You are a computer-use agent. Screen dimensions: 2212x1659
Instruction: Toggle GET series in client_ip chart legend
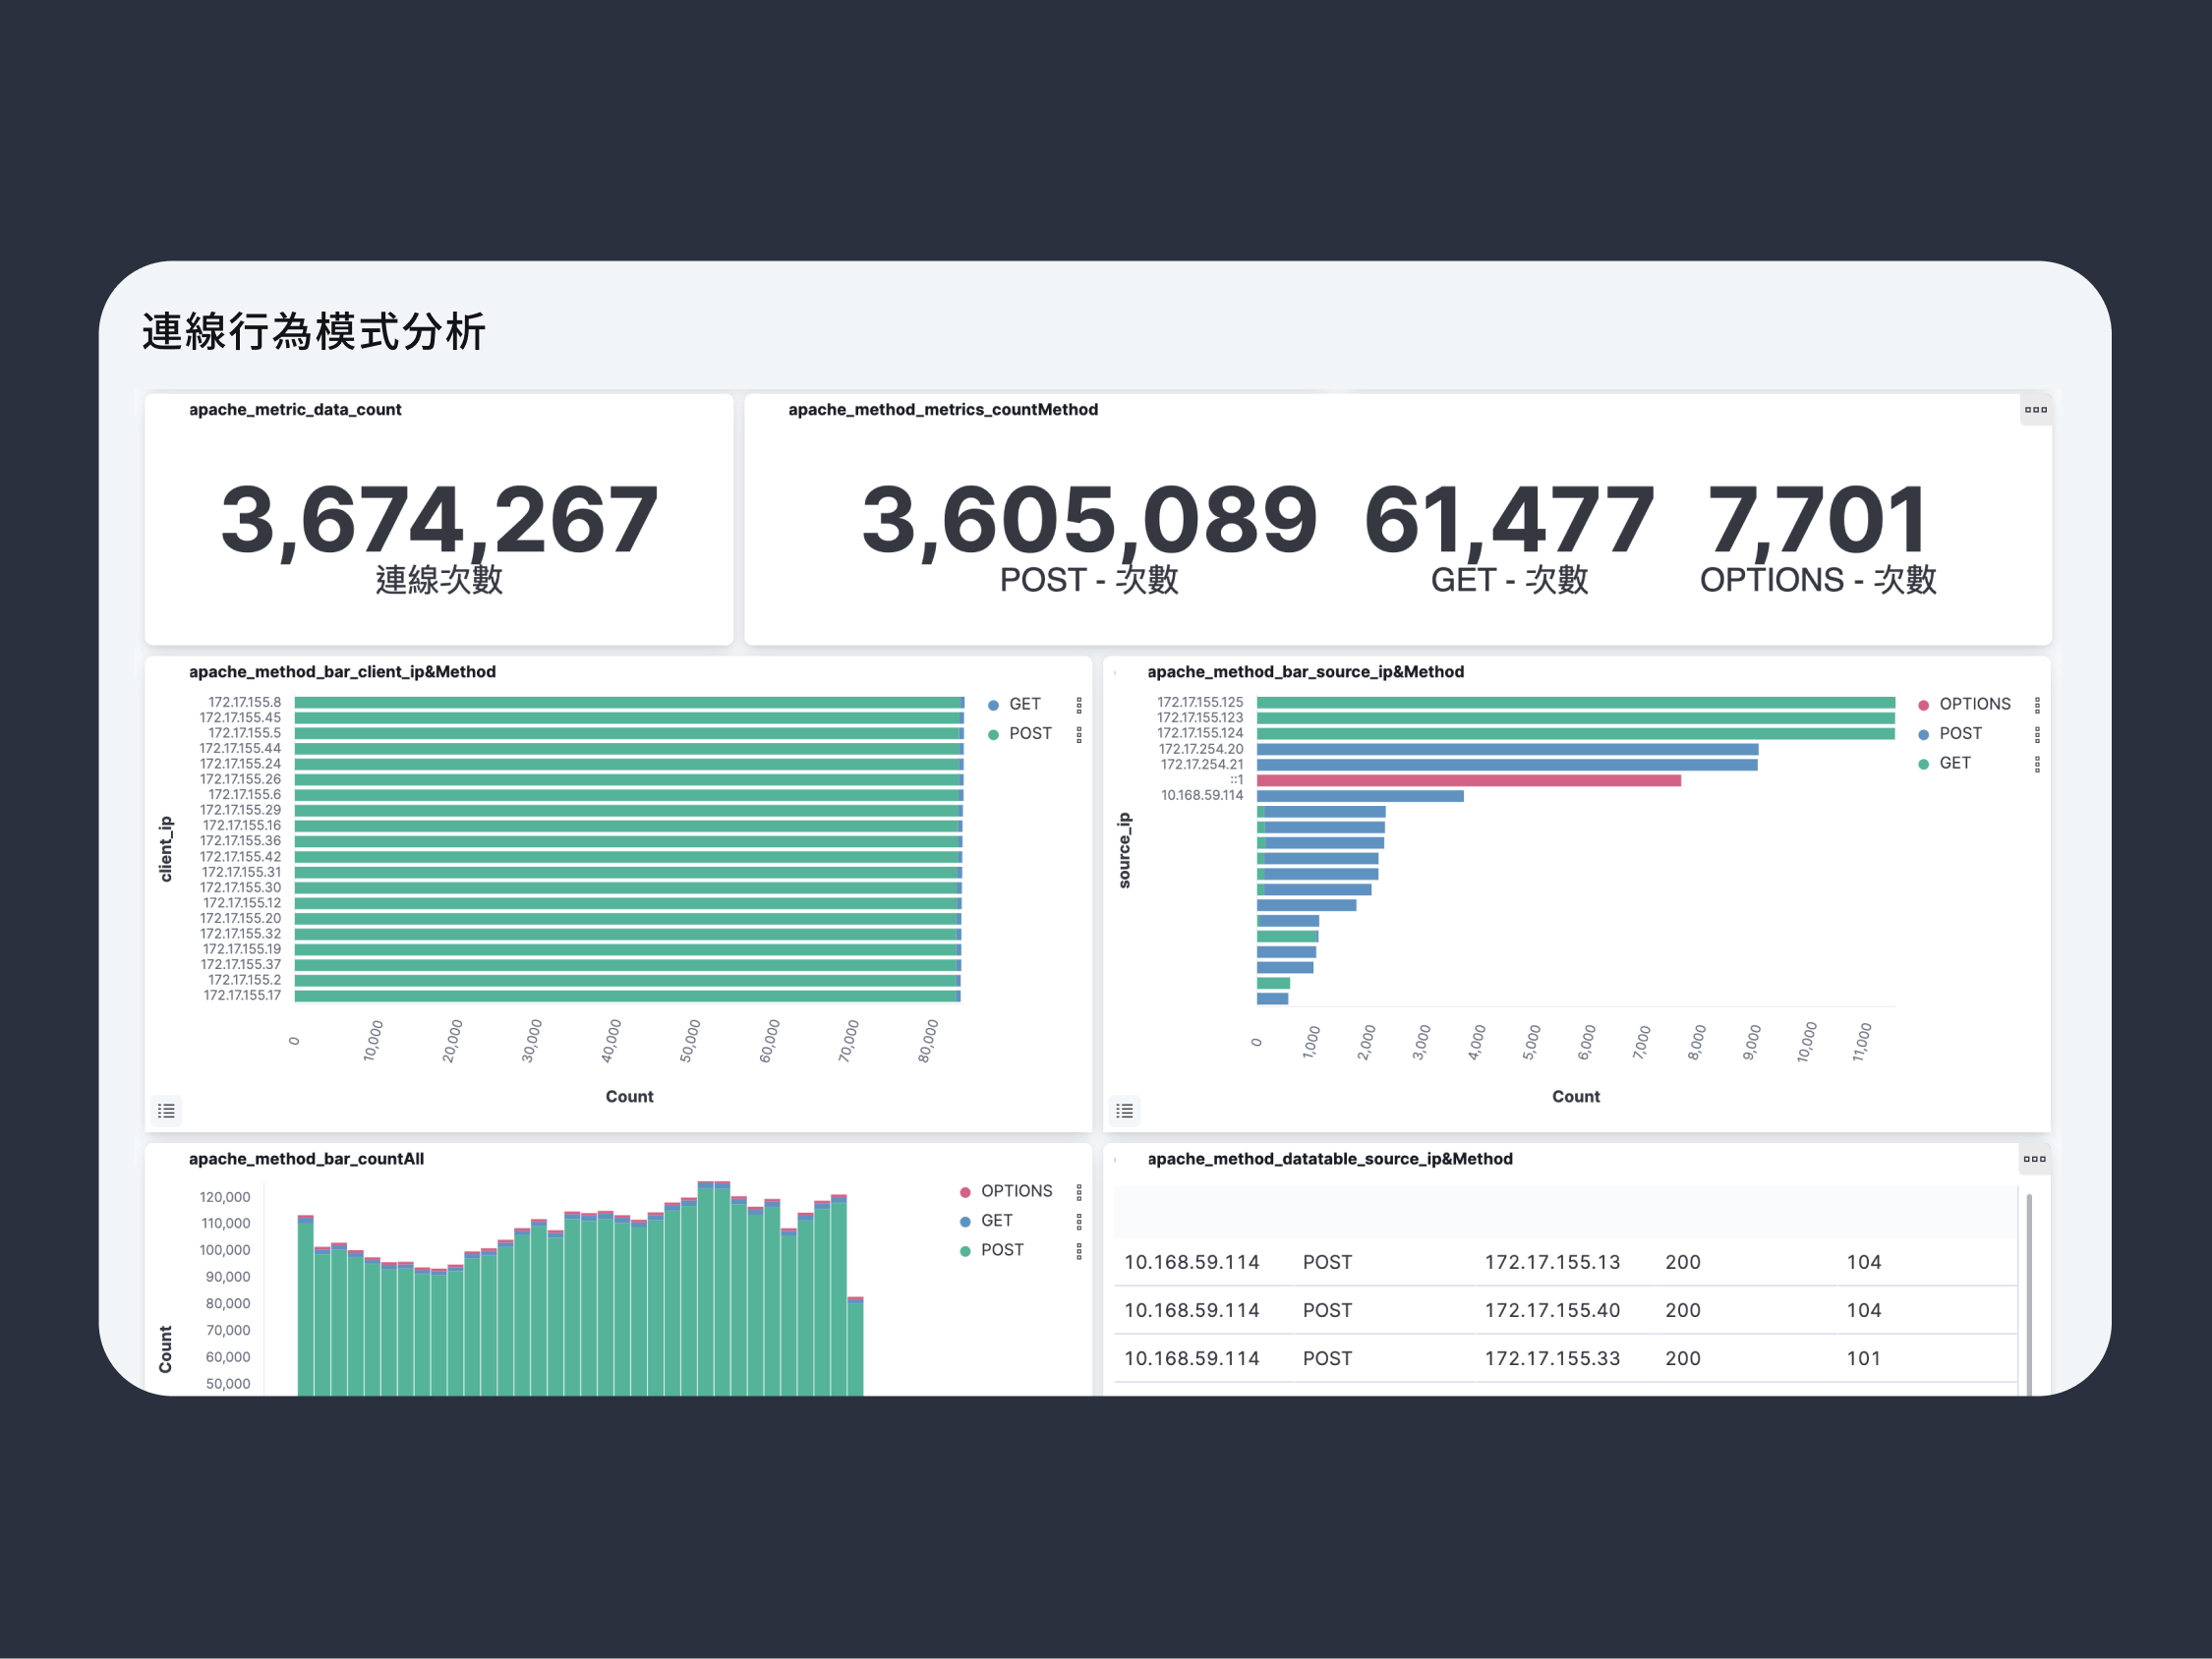tap(1024, 704)
